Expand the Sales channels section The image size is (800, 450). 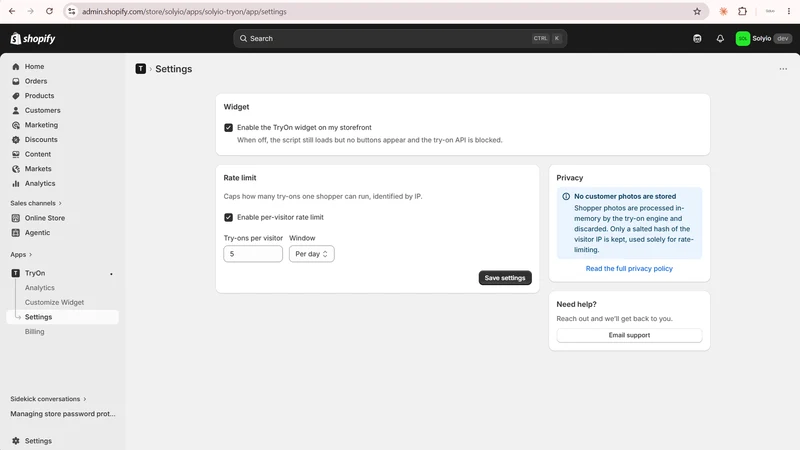[36, 203]
